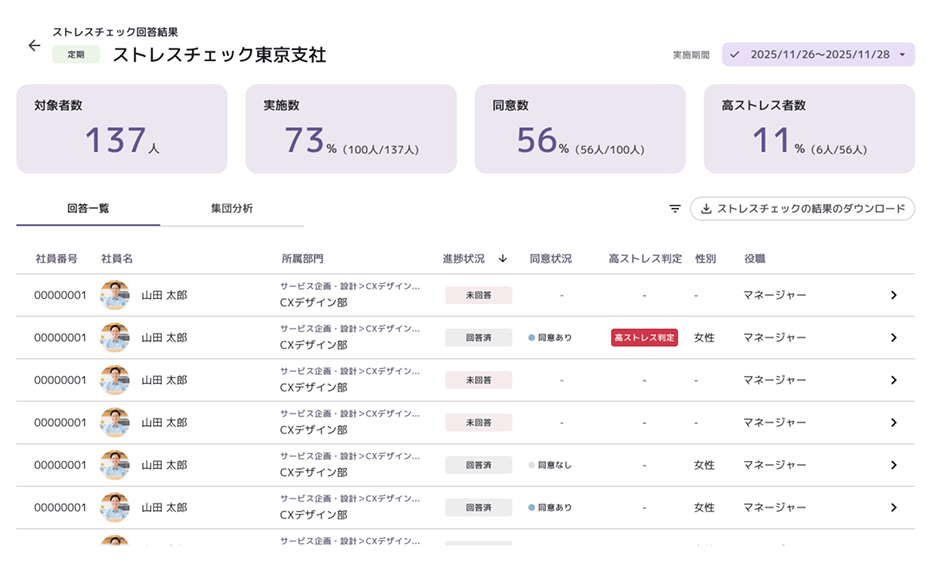This screenshot has height=568, width=930.
Task: Open the 同意なし row with its chevron
Action: (894, 465)
